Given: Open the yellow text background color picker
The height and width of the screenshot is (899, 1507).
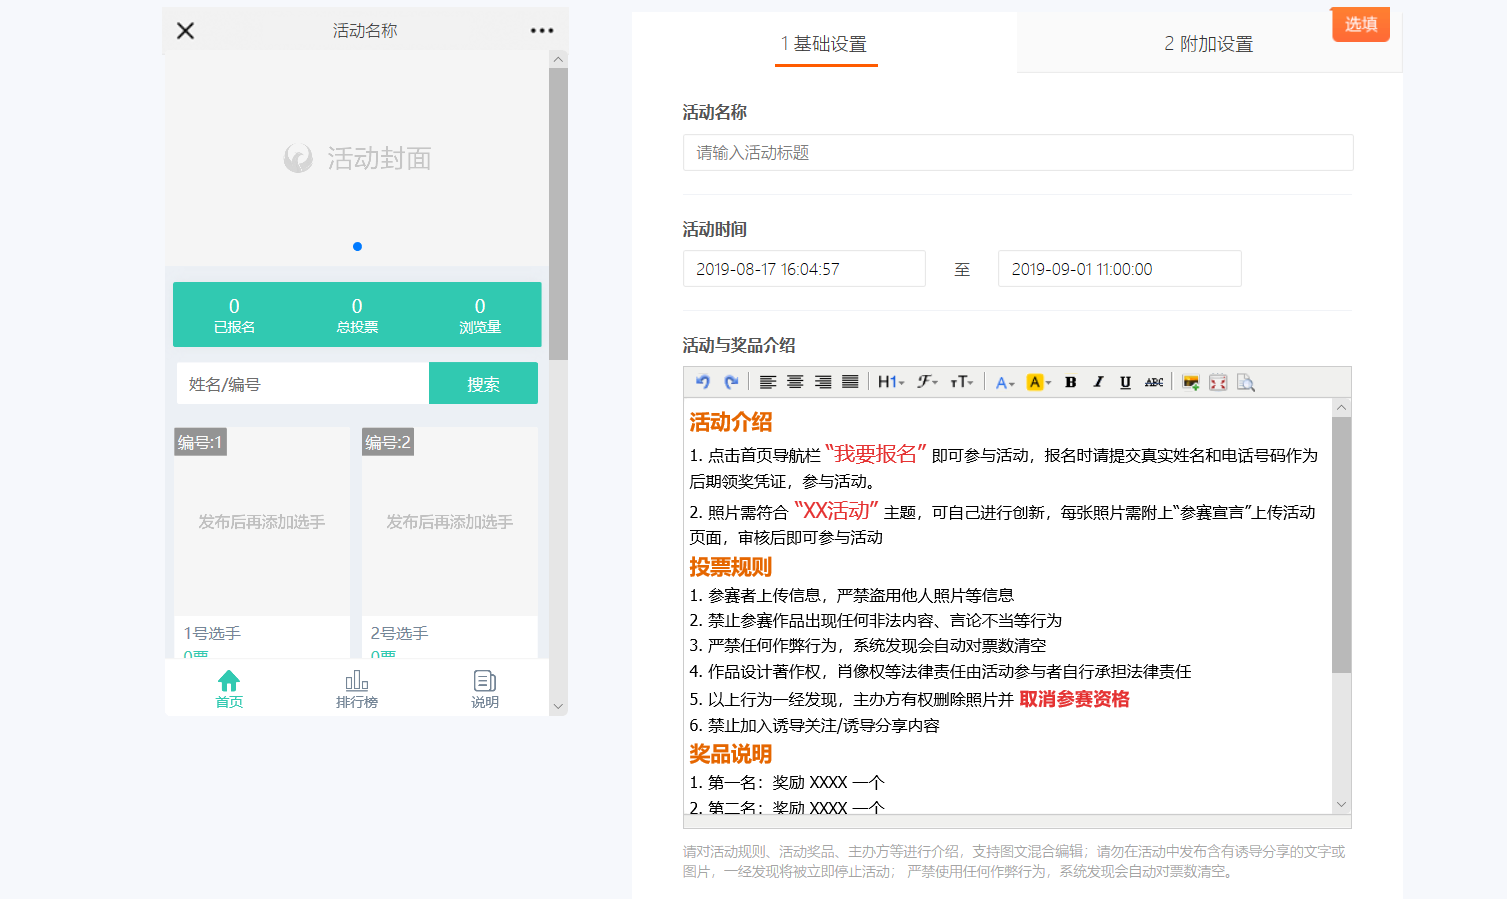Looking at the screenshot, I should pos(1039,382).
